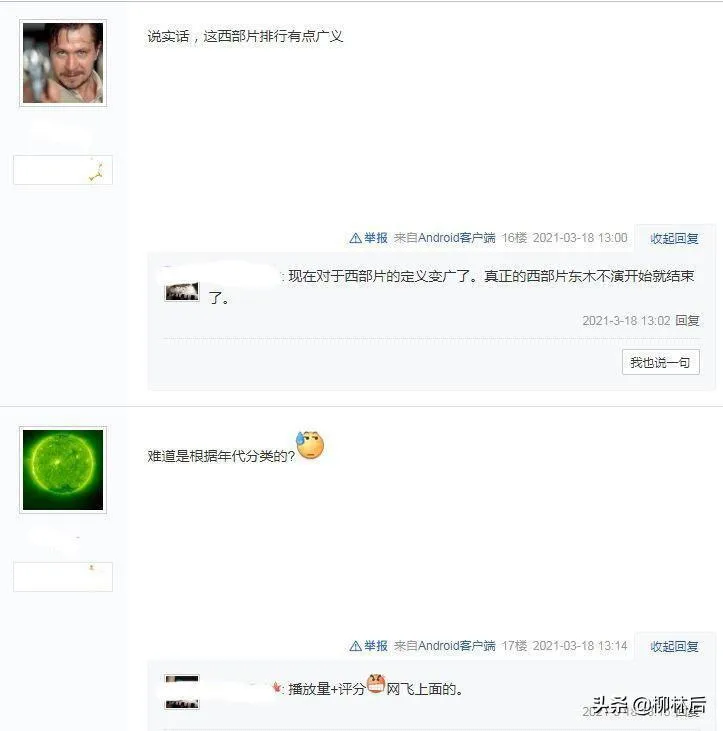Click the mustached man profile avatar
This screenshot has width=723, height=731.
click(63, 63)
